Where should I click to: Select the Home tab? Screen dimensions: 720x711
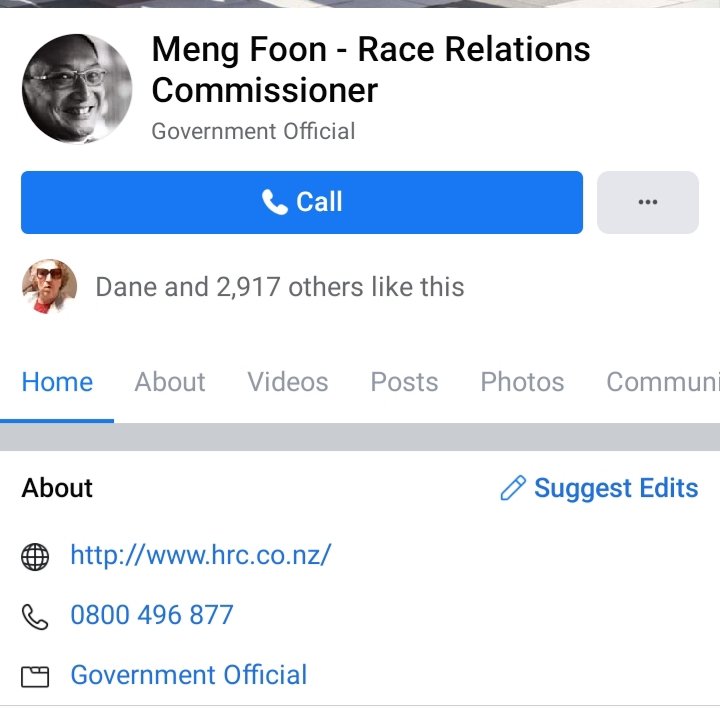pos(57,382)
